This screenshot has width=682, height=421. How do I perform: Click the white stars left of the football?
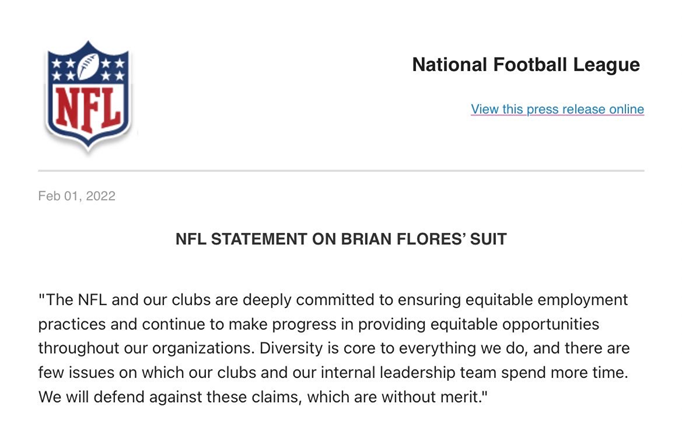tap(64, 70)
